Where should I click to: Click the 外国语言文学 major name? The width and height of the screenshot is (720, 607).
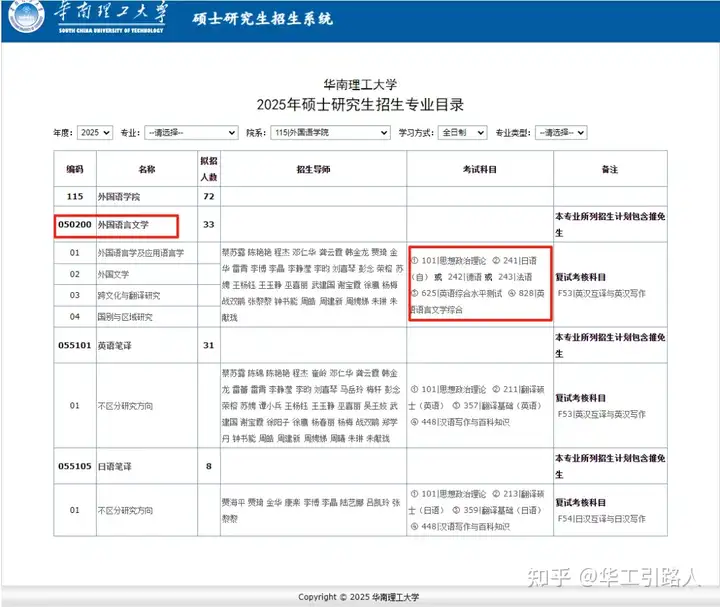point(123,225)
